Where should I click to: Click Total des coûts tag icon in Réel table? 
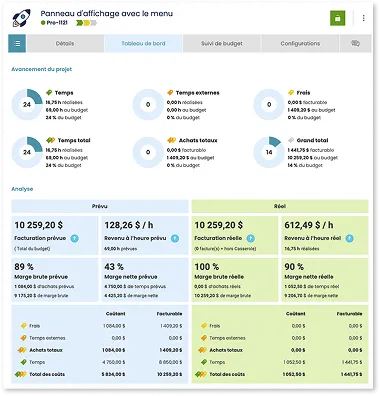pos(201,374)
